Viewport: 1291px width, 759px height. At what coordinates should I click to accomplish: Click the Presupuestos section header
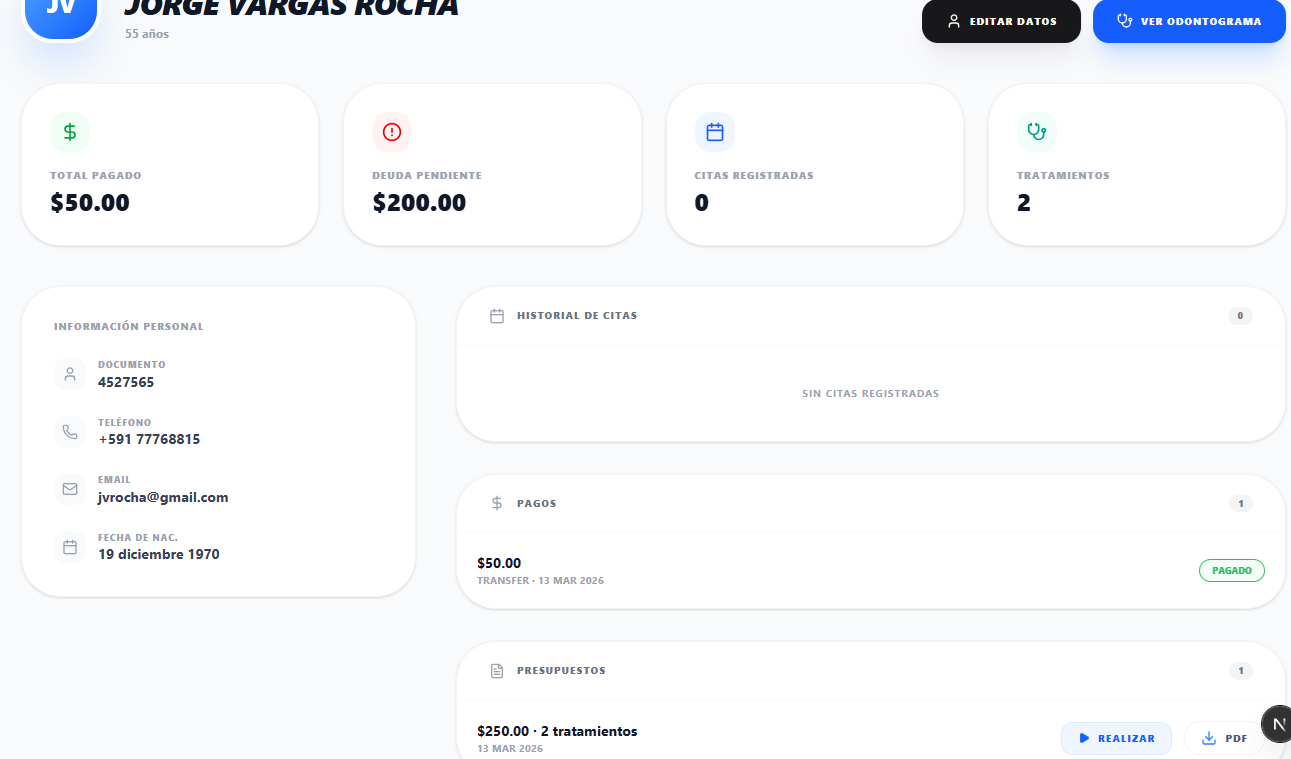[561, 670]
